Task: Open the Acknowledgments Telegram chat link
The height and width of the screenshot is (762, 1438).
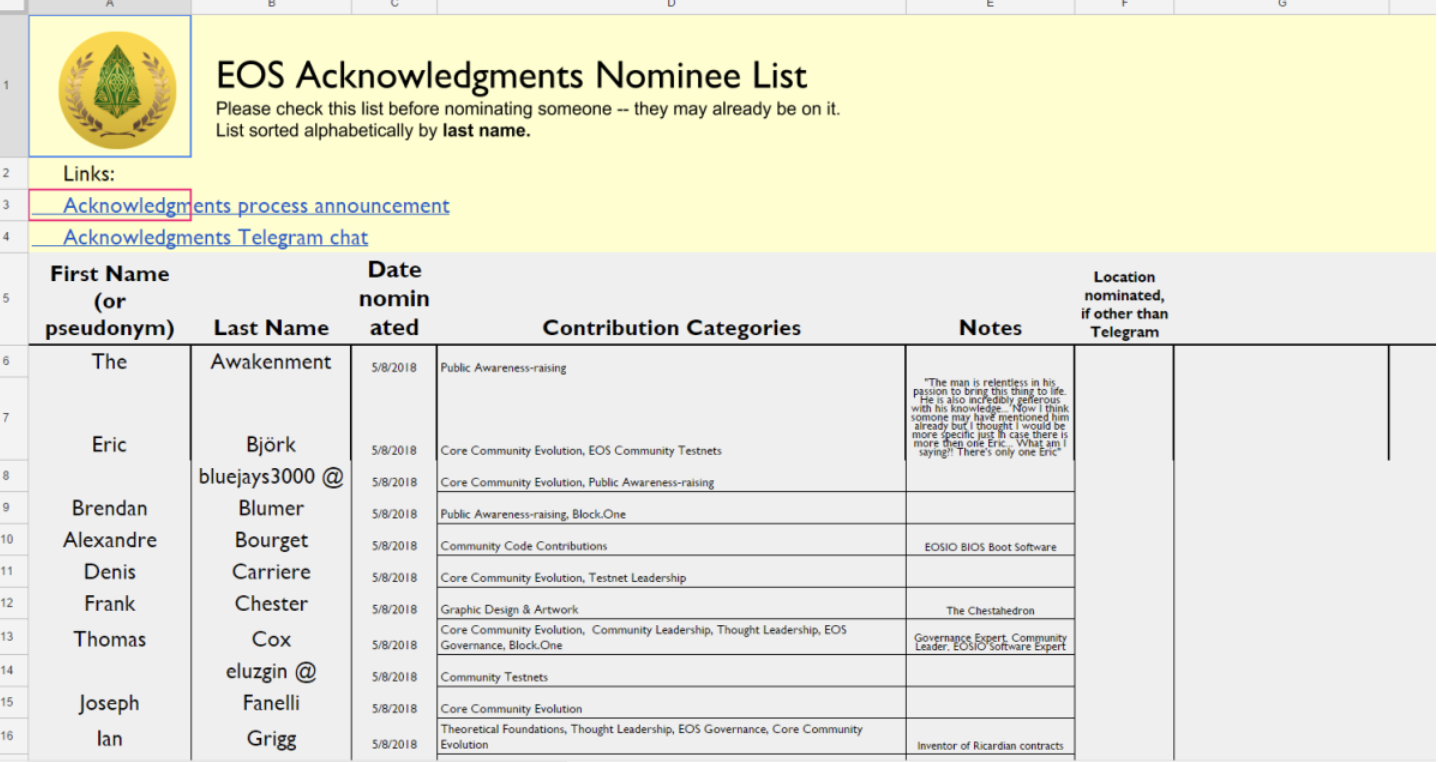Action: point(215,237)
